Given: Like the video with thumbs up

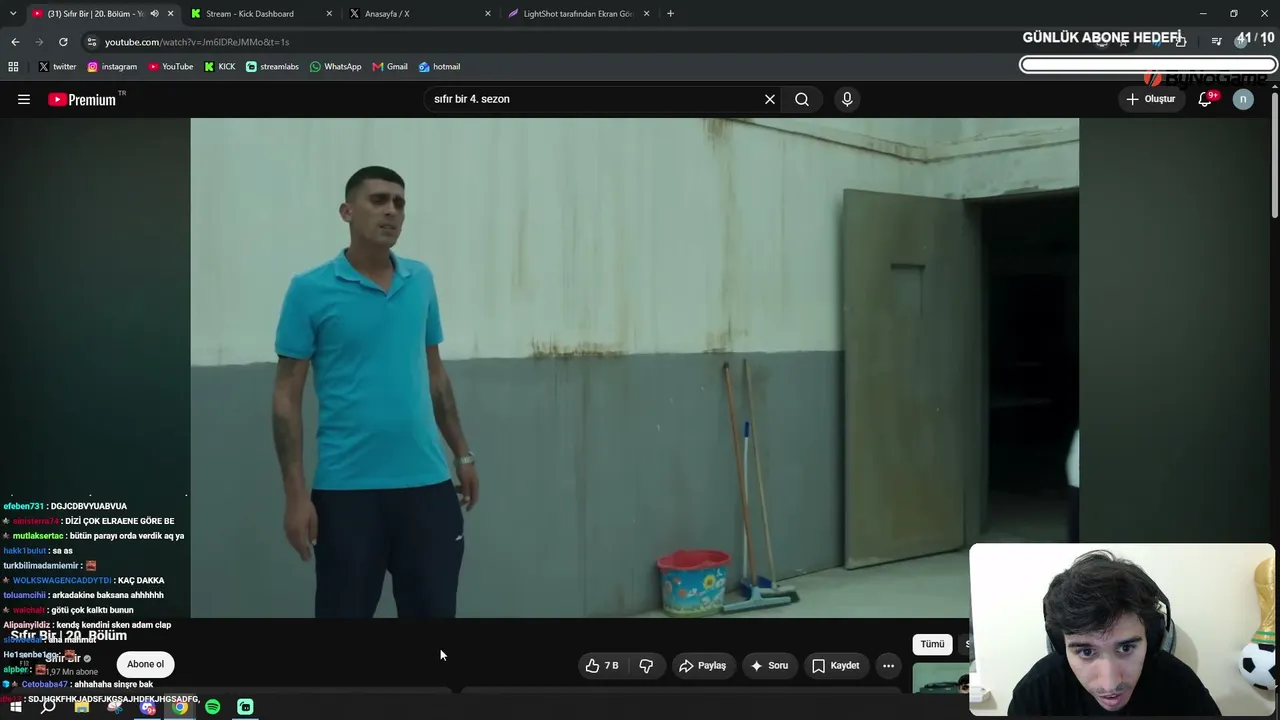Looking at the screenshot, I should [601, 665].
